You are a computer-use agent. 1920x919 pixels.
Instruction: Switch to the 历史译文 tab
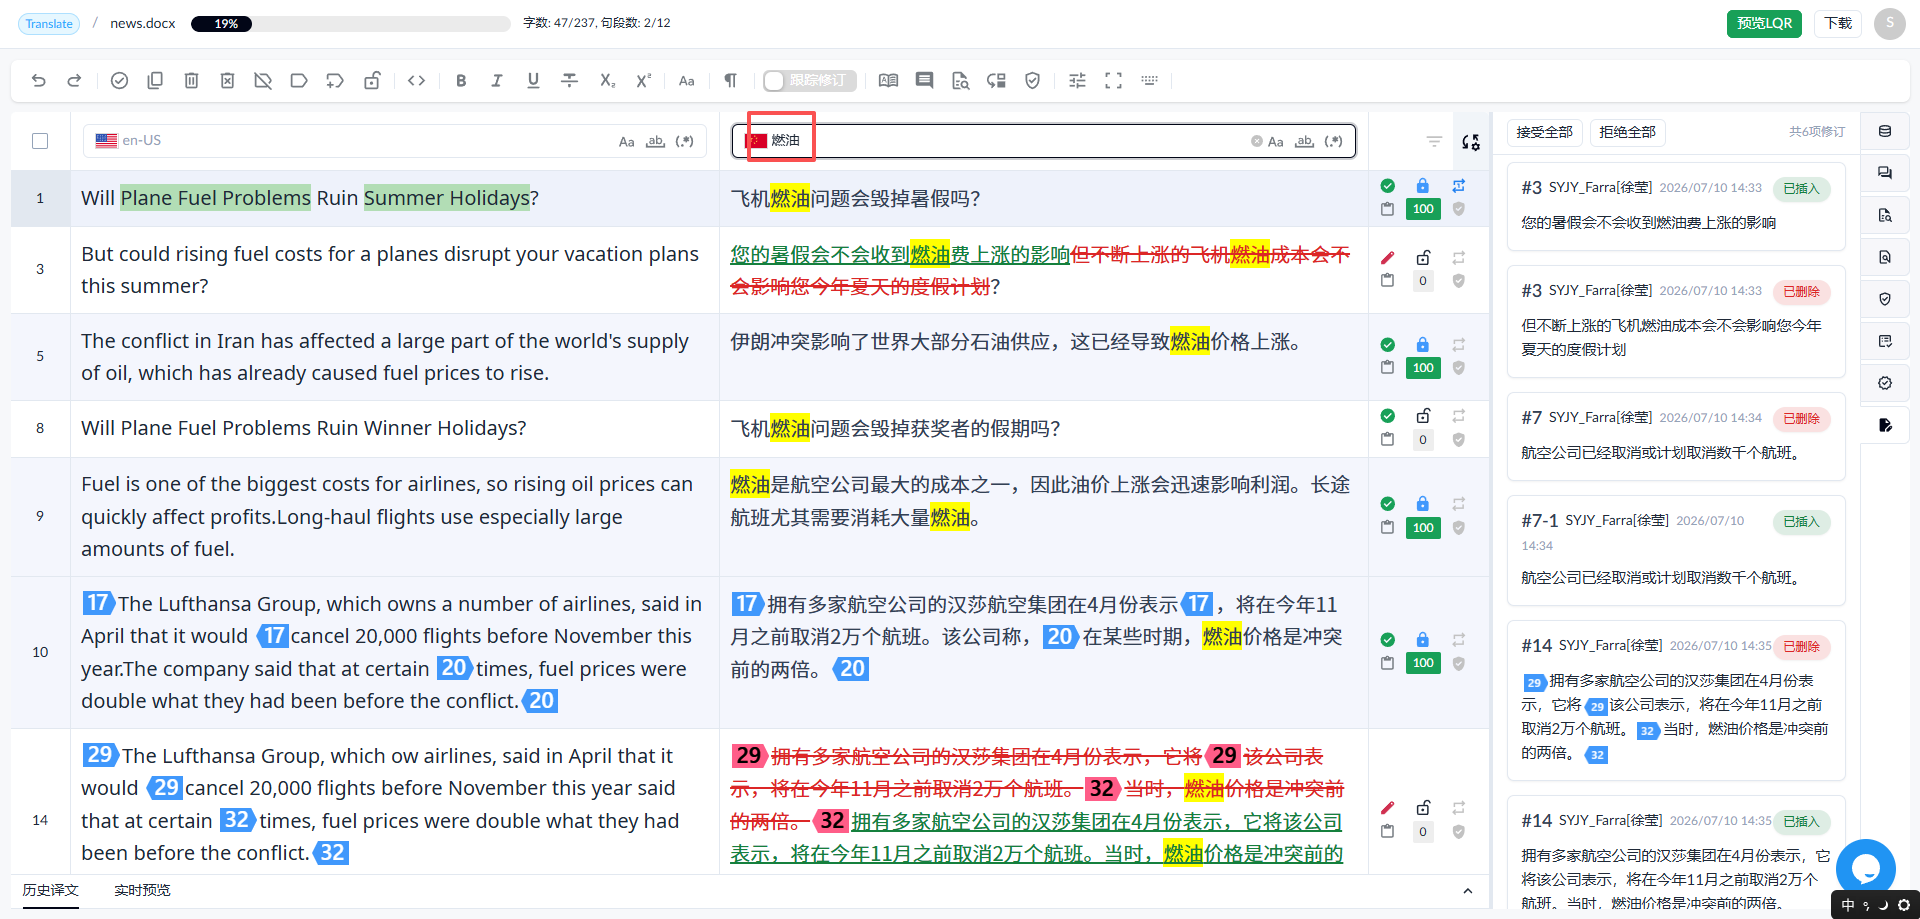tap(51, 890)
